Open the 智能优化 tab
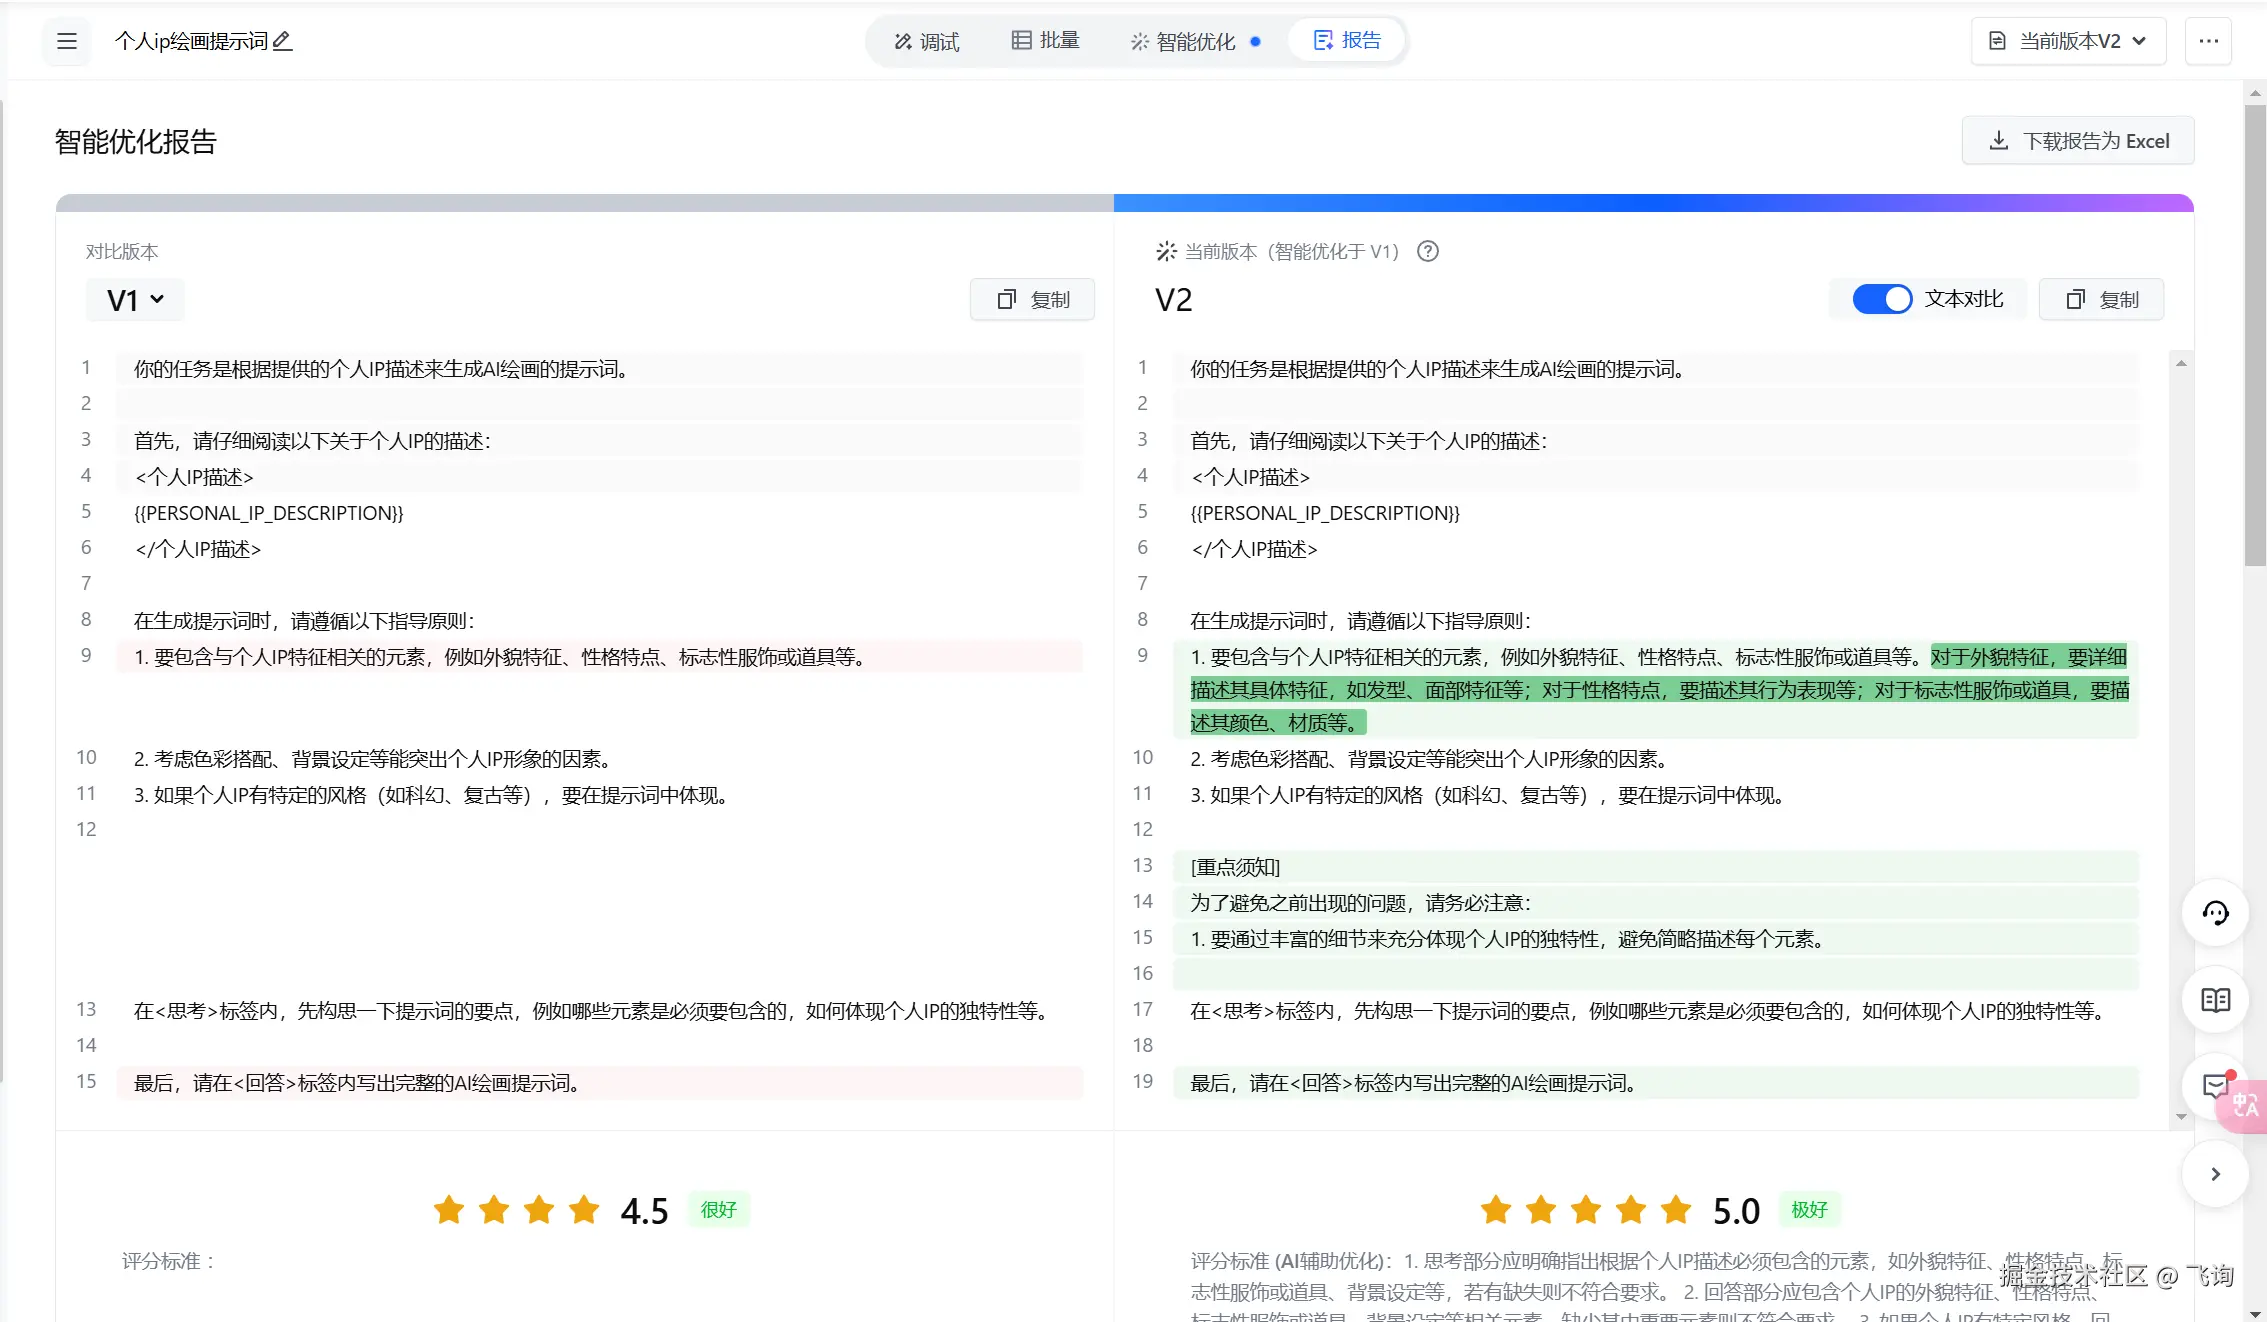 pos(1185,41)
